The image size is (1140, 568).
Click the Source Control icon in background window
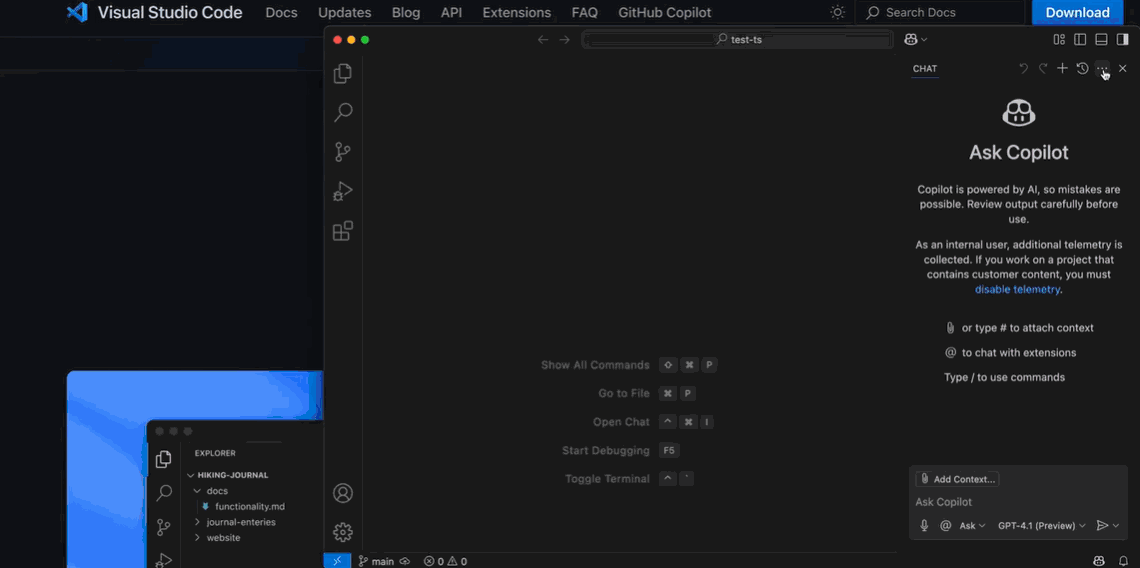pos(164,527)
